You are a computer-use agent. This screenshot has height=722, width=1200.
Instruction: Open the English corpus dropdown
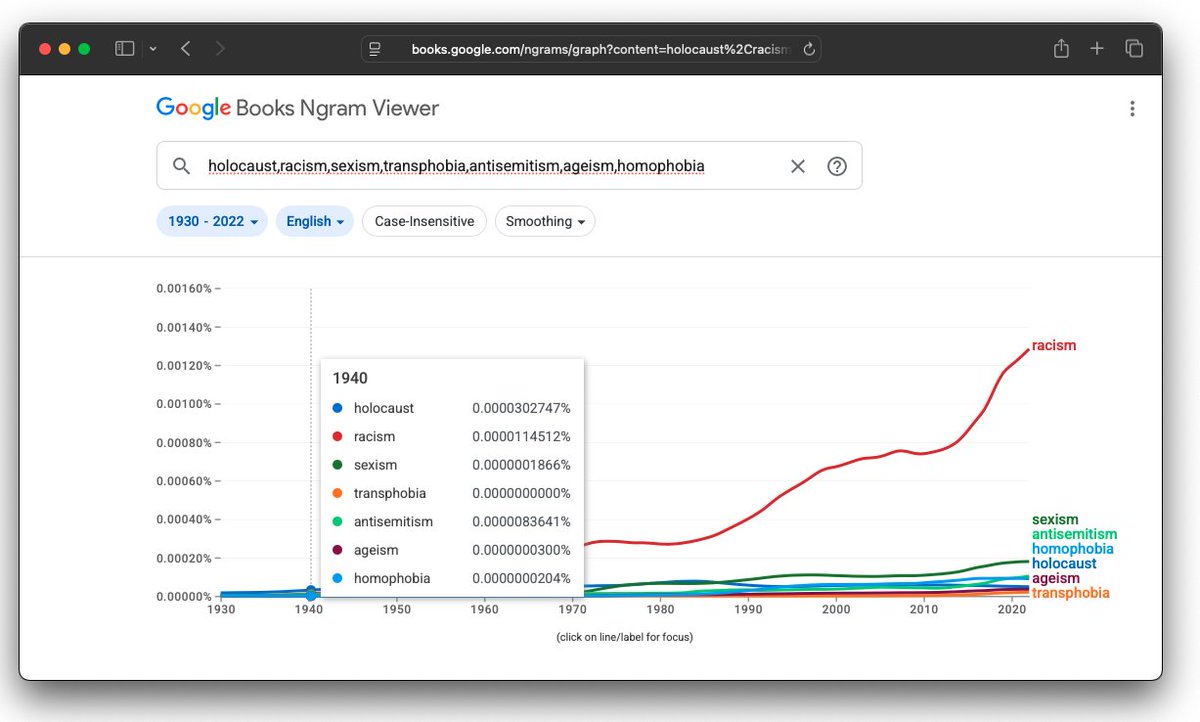[x=315, y=221]
